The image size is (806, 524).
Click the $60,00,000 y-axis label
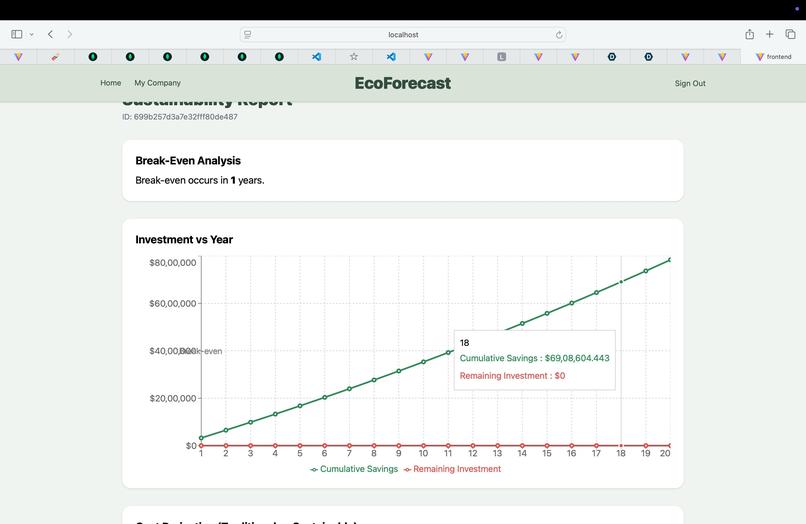(173, 303)
